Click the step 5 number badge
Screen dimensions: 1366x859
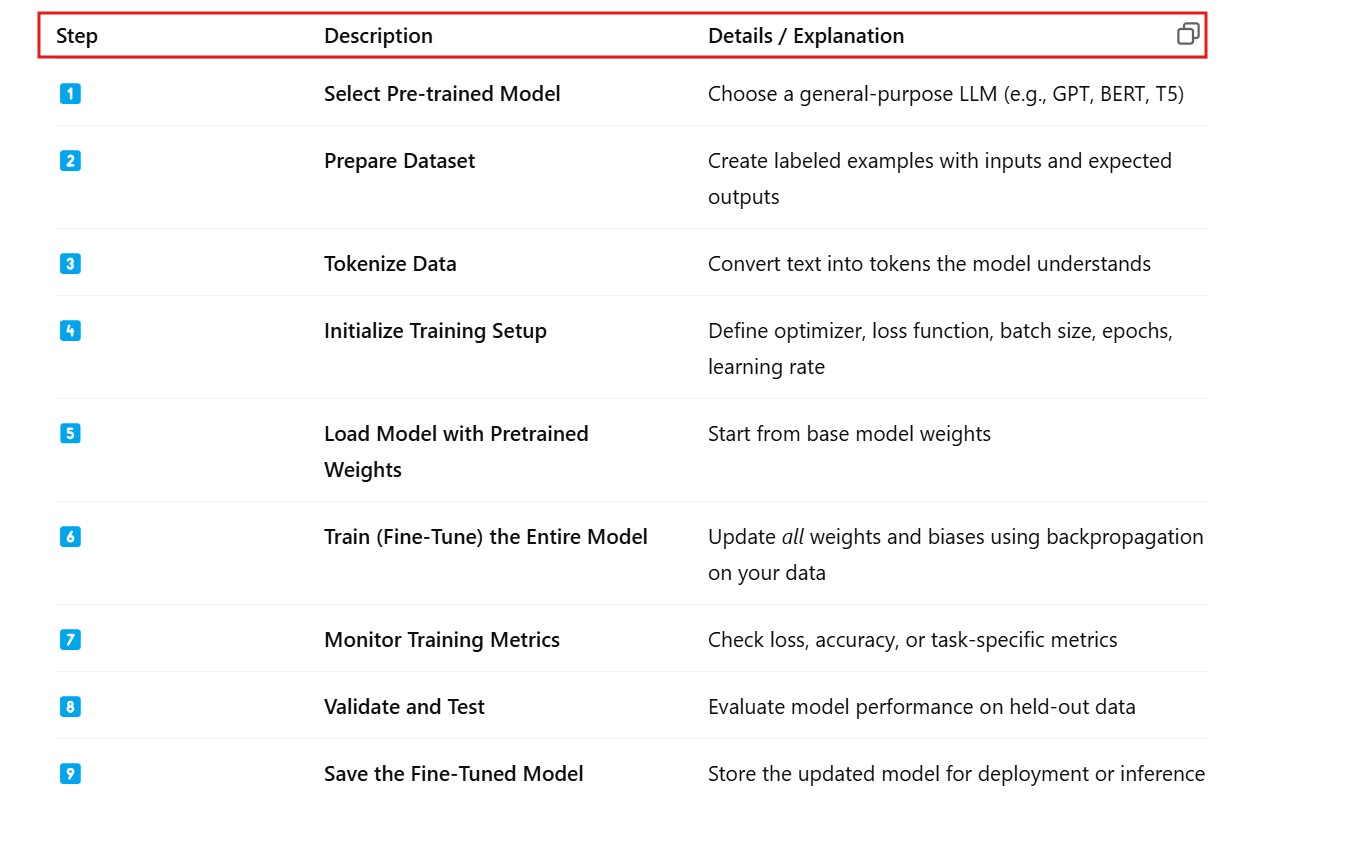[x=70, y=434]
